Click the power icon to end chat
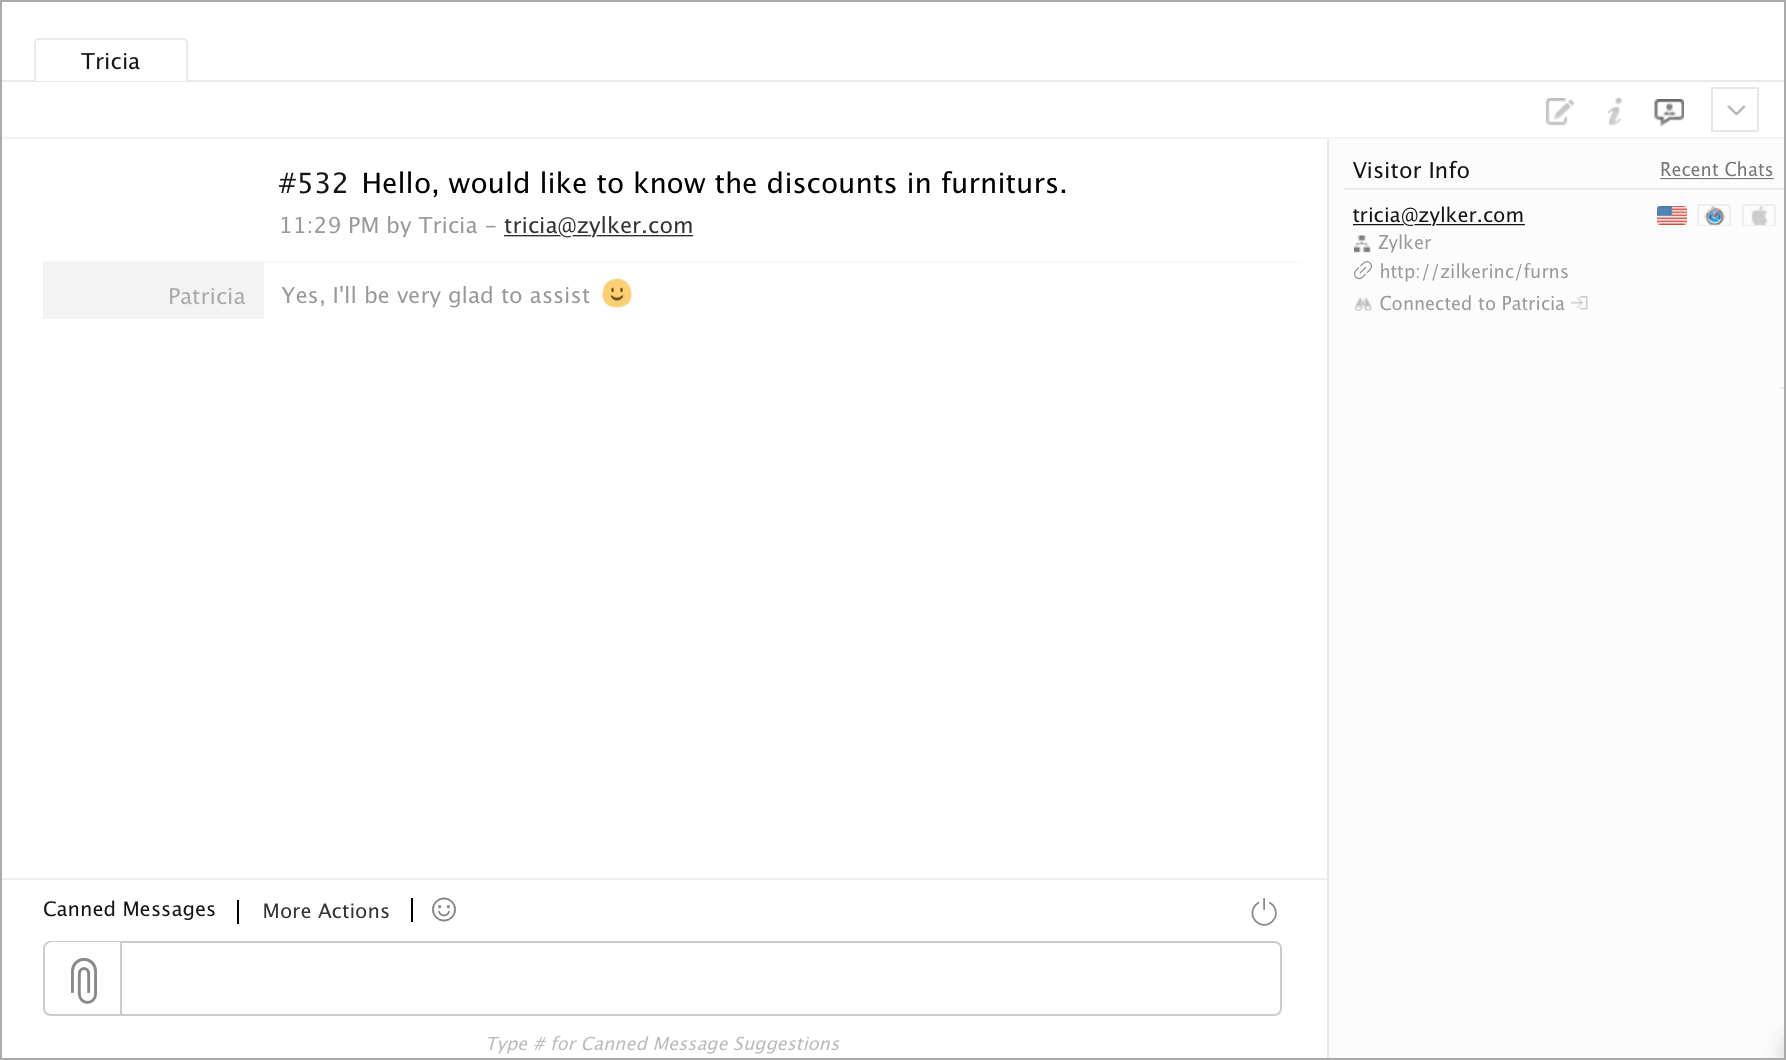The width and height of the screenshot is (1786, 1060). point(1264,912)
